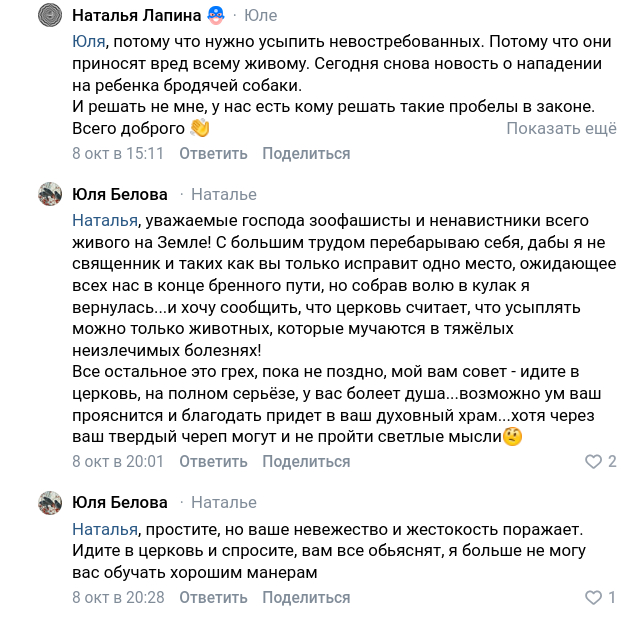Image resolution: width=634 pixels, height=619 pixels.
Task: Like Юля Белова's comment with 2 likes
Action: point(594,461)
